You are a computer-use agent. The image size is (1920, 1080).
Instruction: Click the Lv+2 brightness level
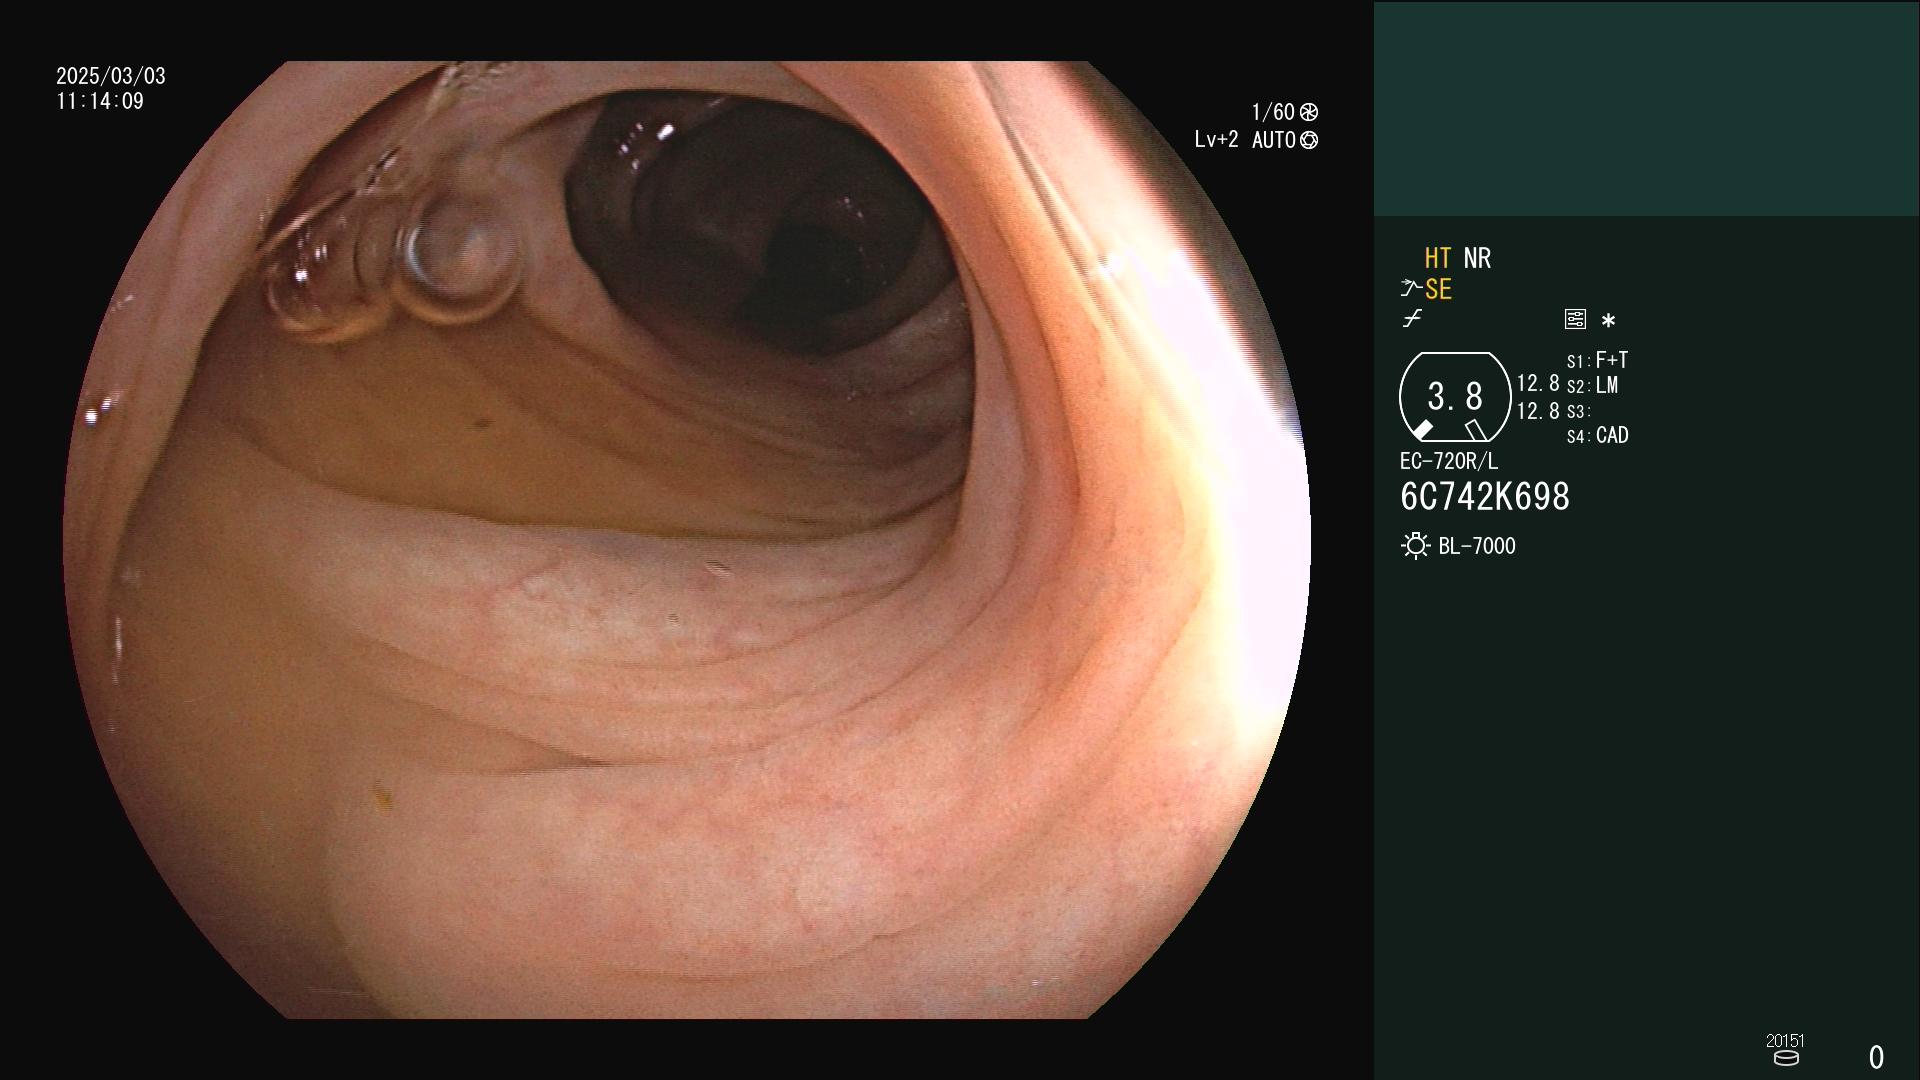pos(1217,140)
